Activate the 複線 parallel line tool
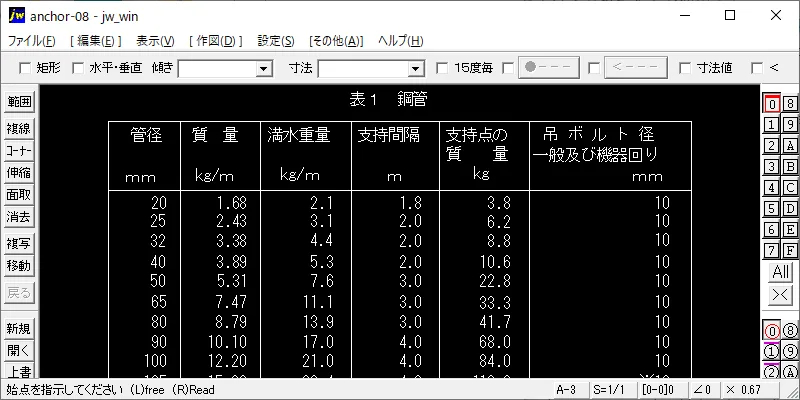 click(19, 129)
